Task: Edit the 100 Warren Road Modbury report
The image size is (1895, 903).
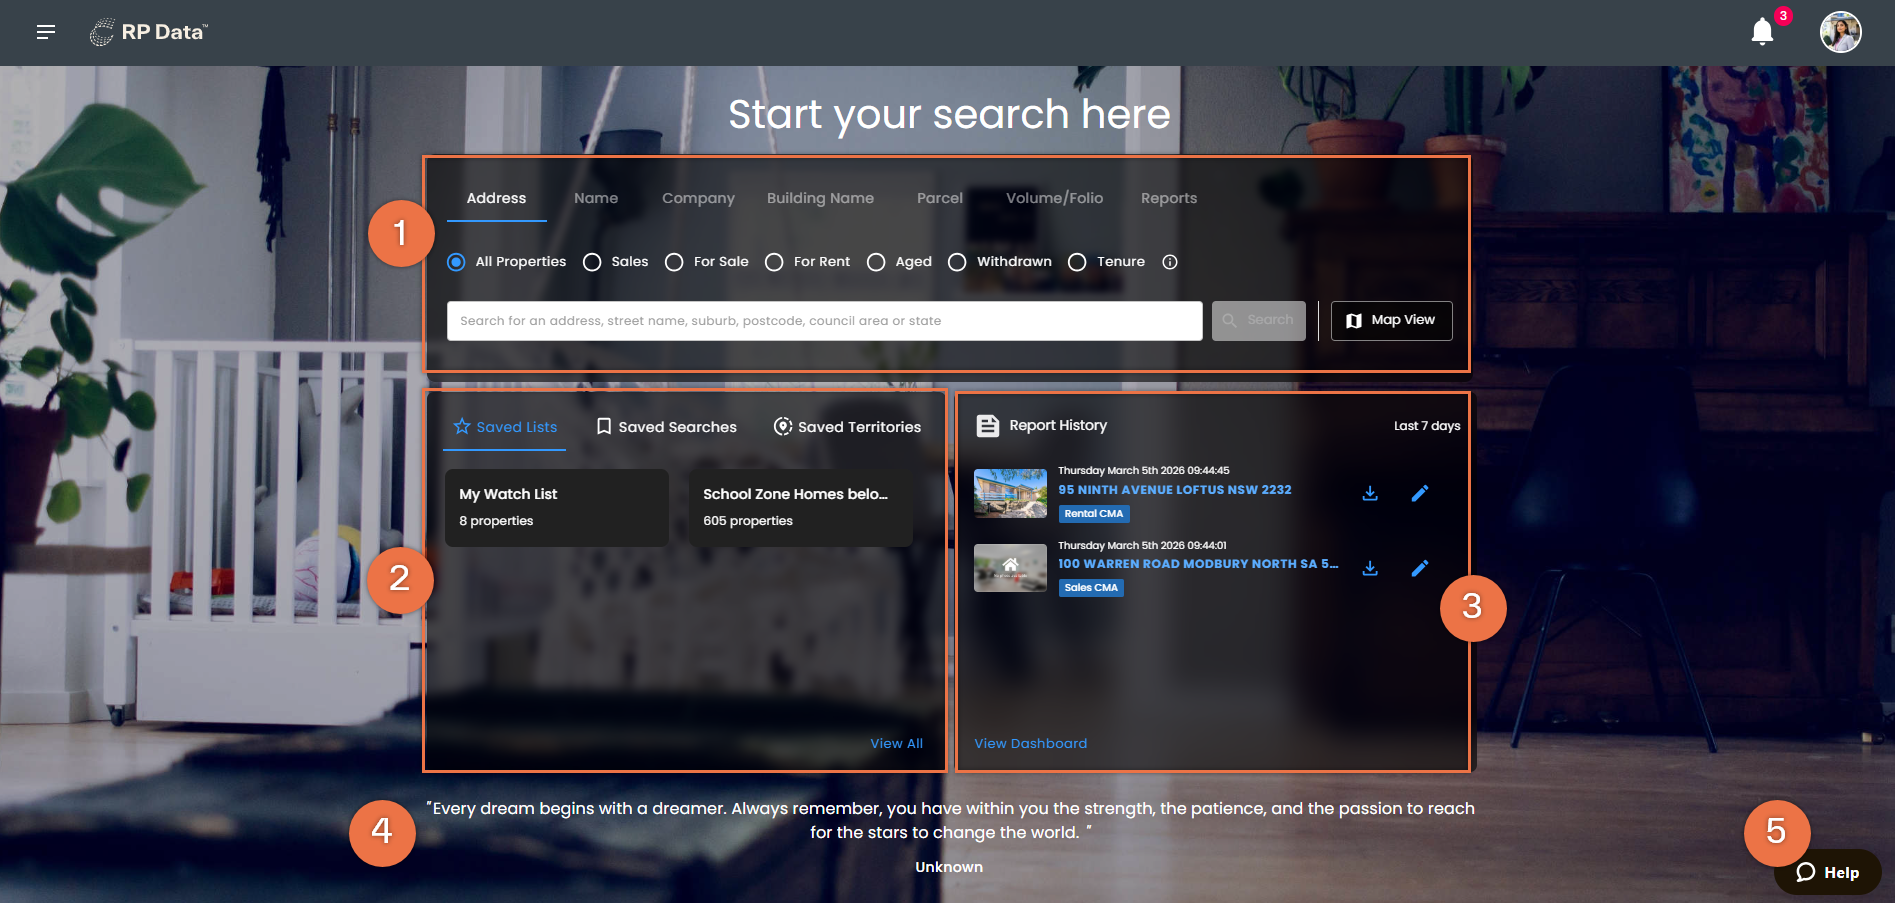Action: coord(1420,568)
